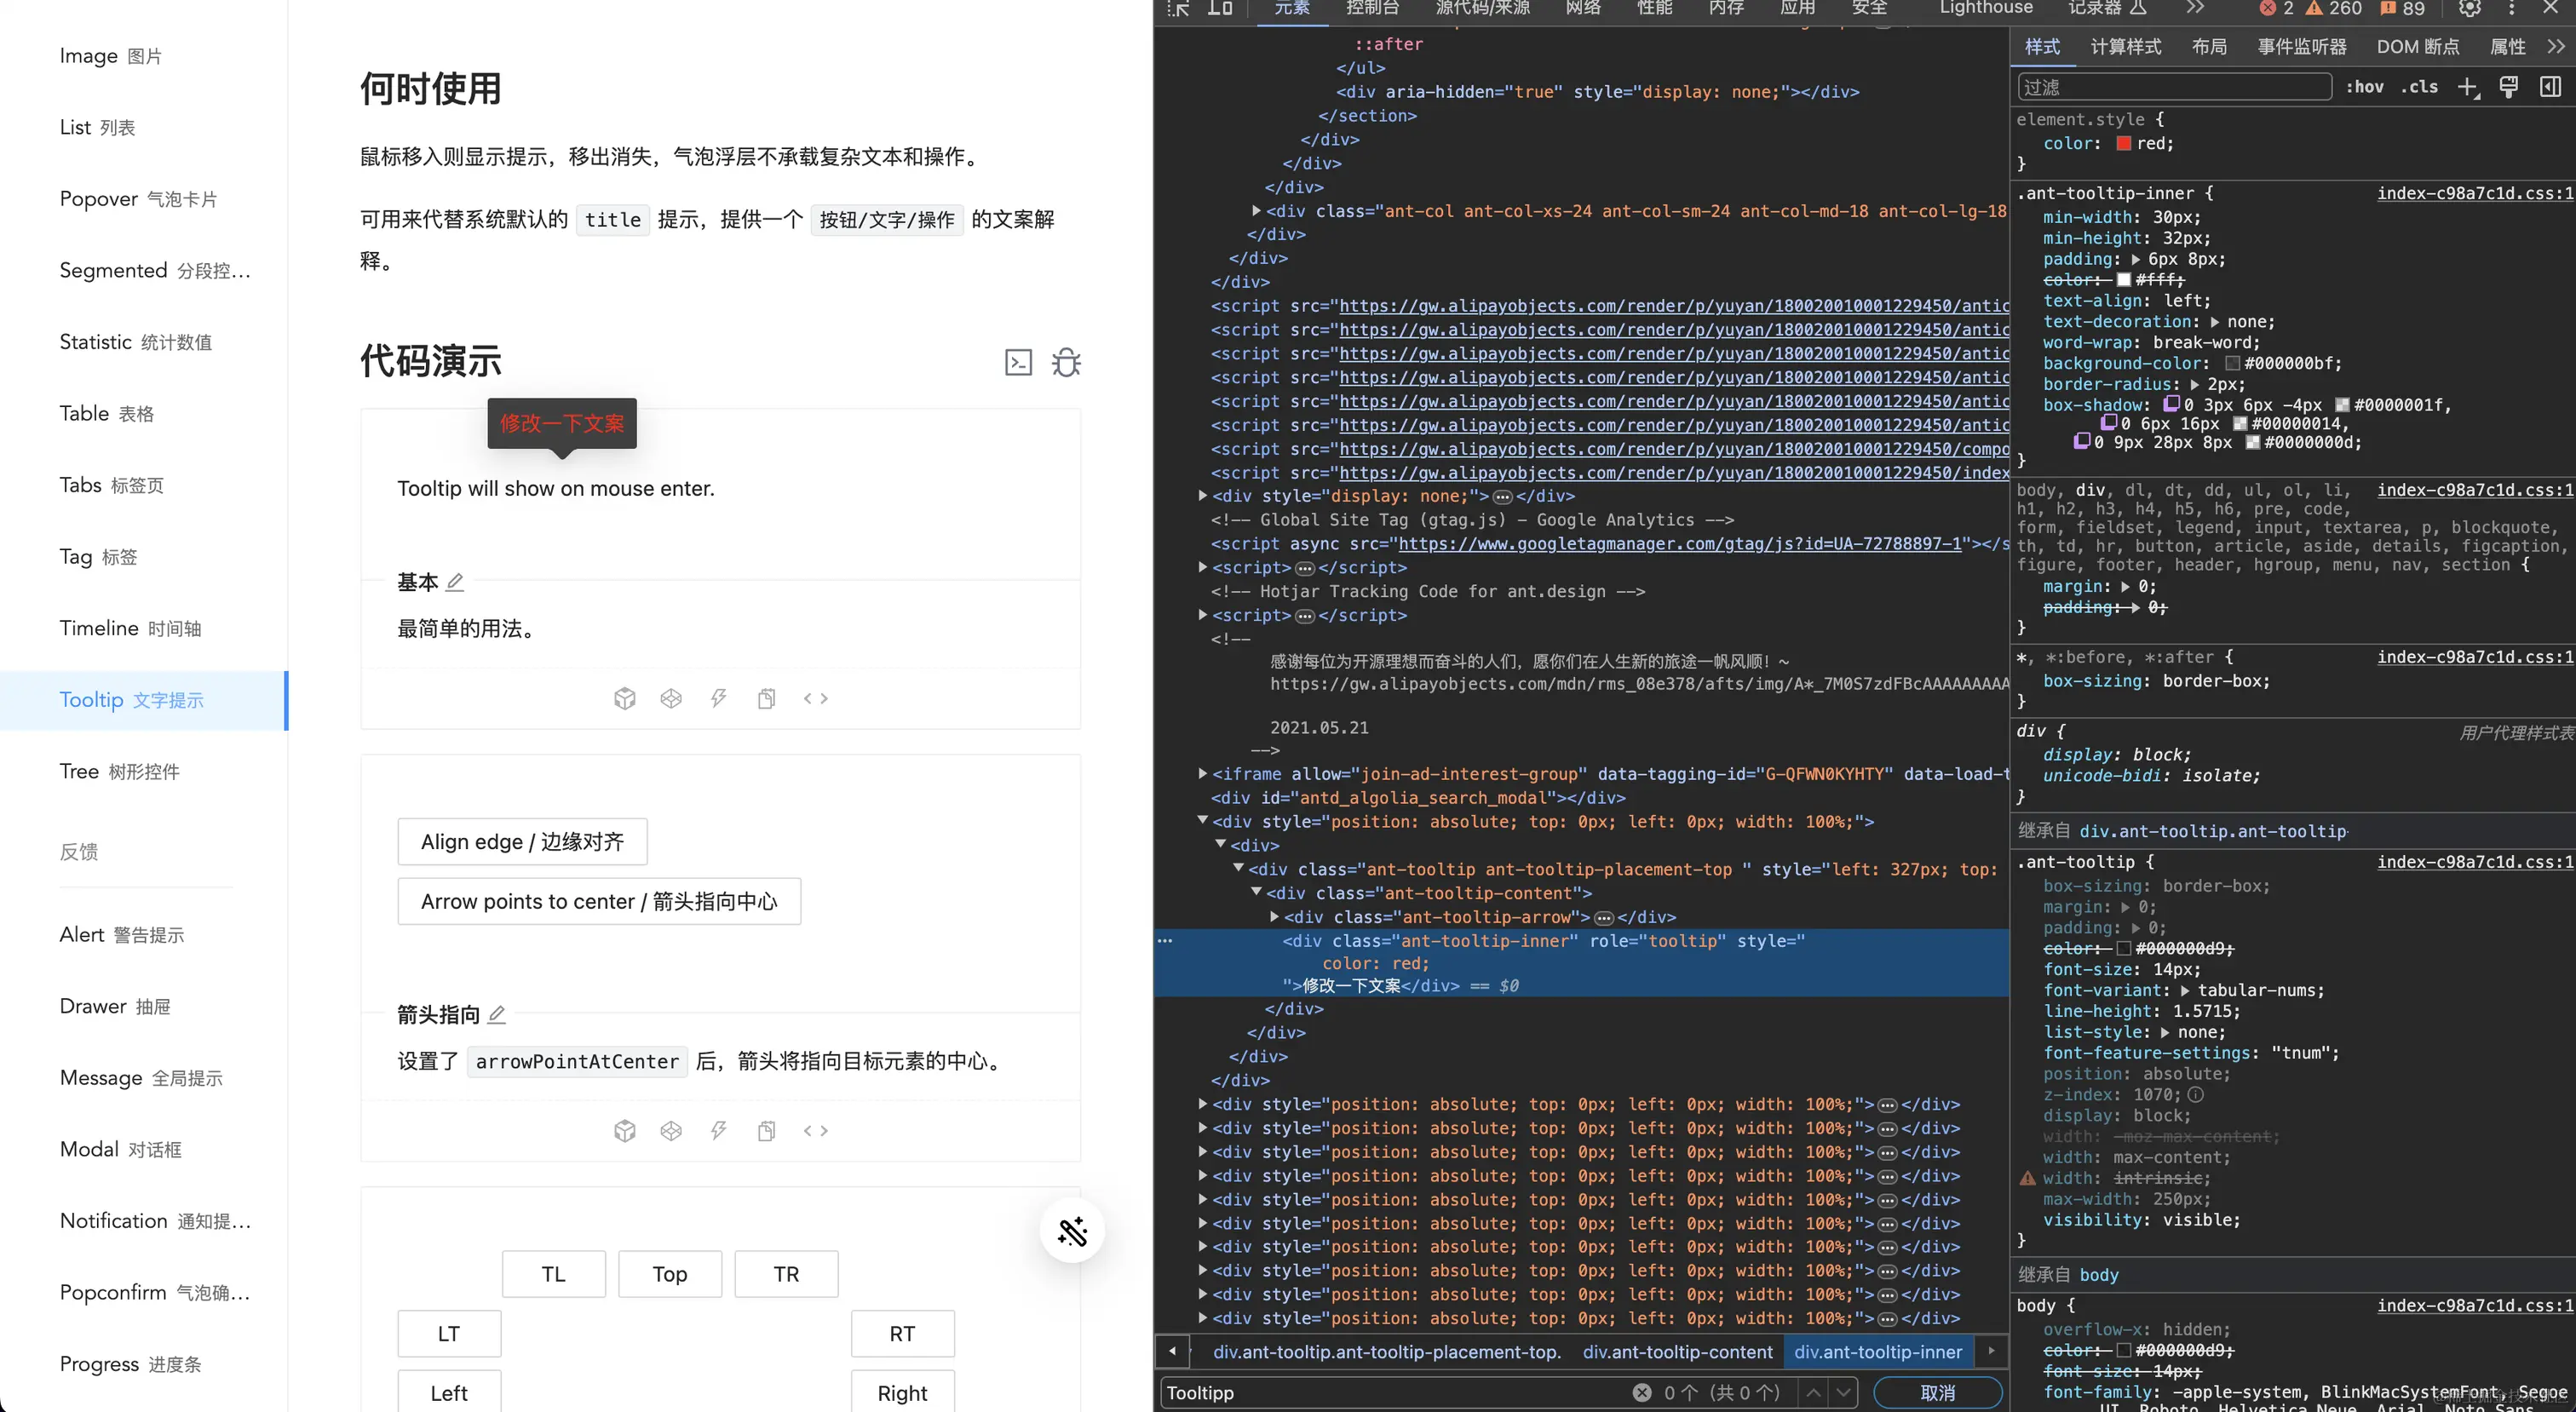The image size is (2576, 1412).
Task: Click the Align edge / 边缘对齐 button
Action: coord(522,842)
